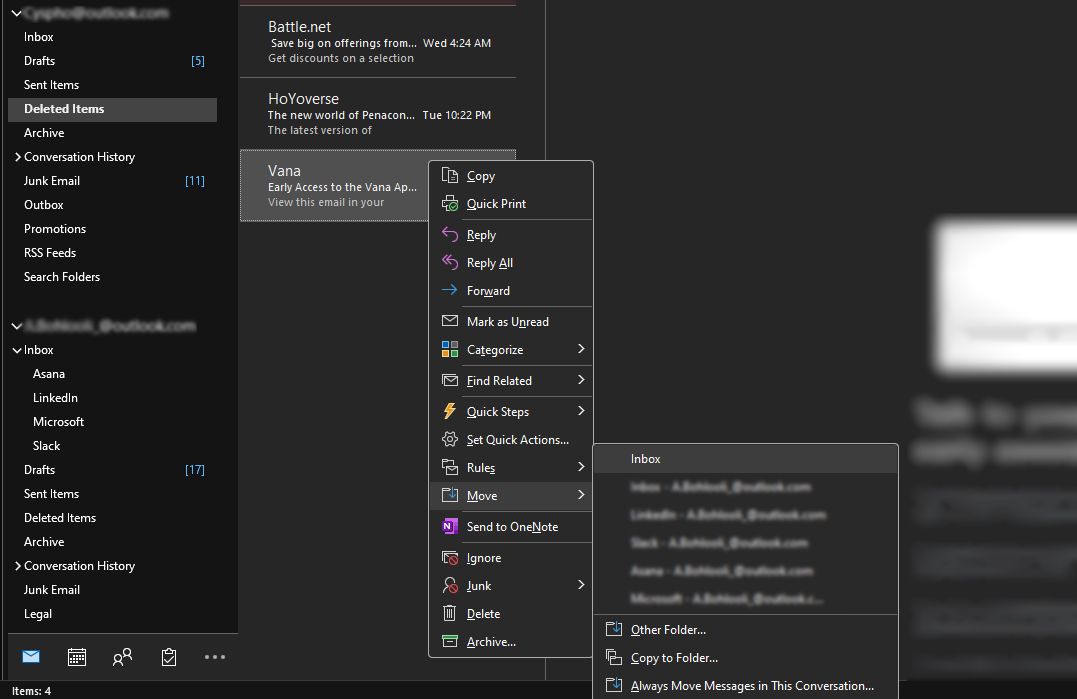Viewport: 1077px width, 699px height.
Task: Click the Mail envelope navigation icon
Action: coord(31,657)
